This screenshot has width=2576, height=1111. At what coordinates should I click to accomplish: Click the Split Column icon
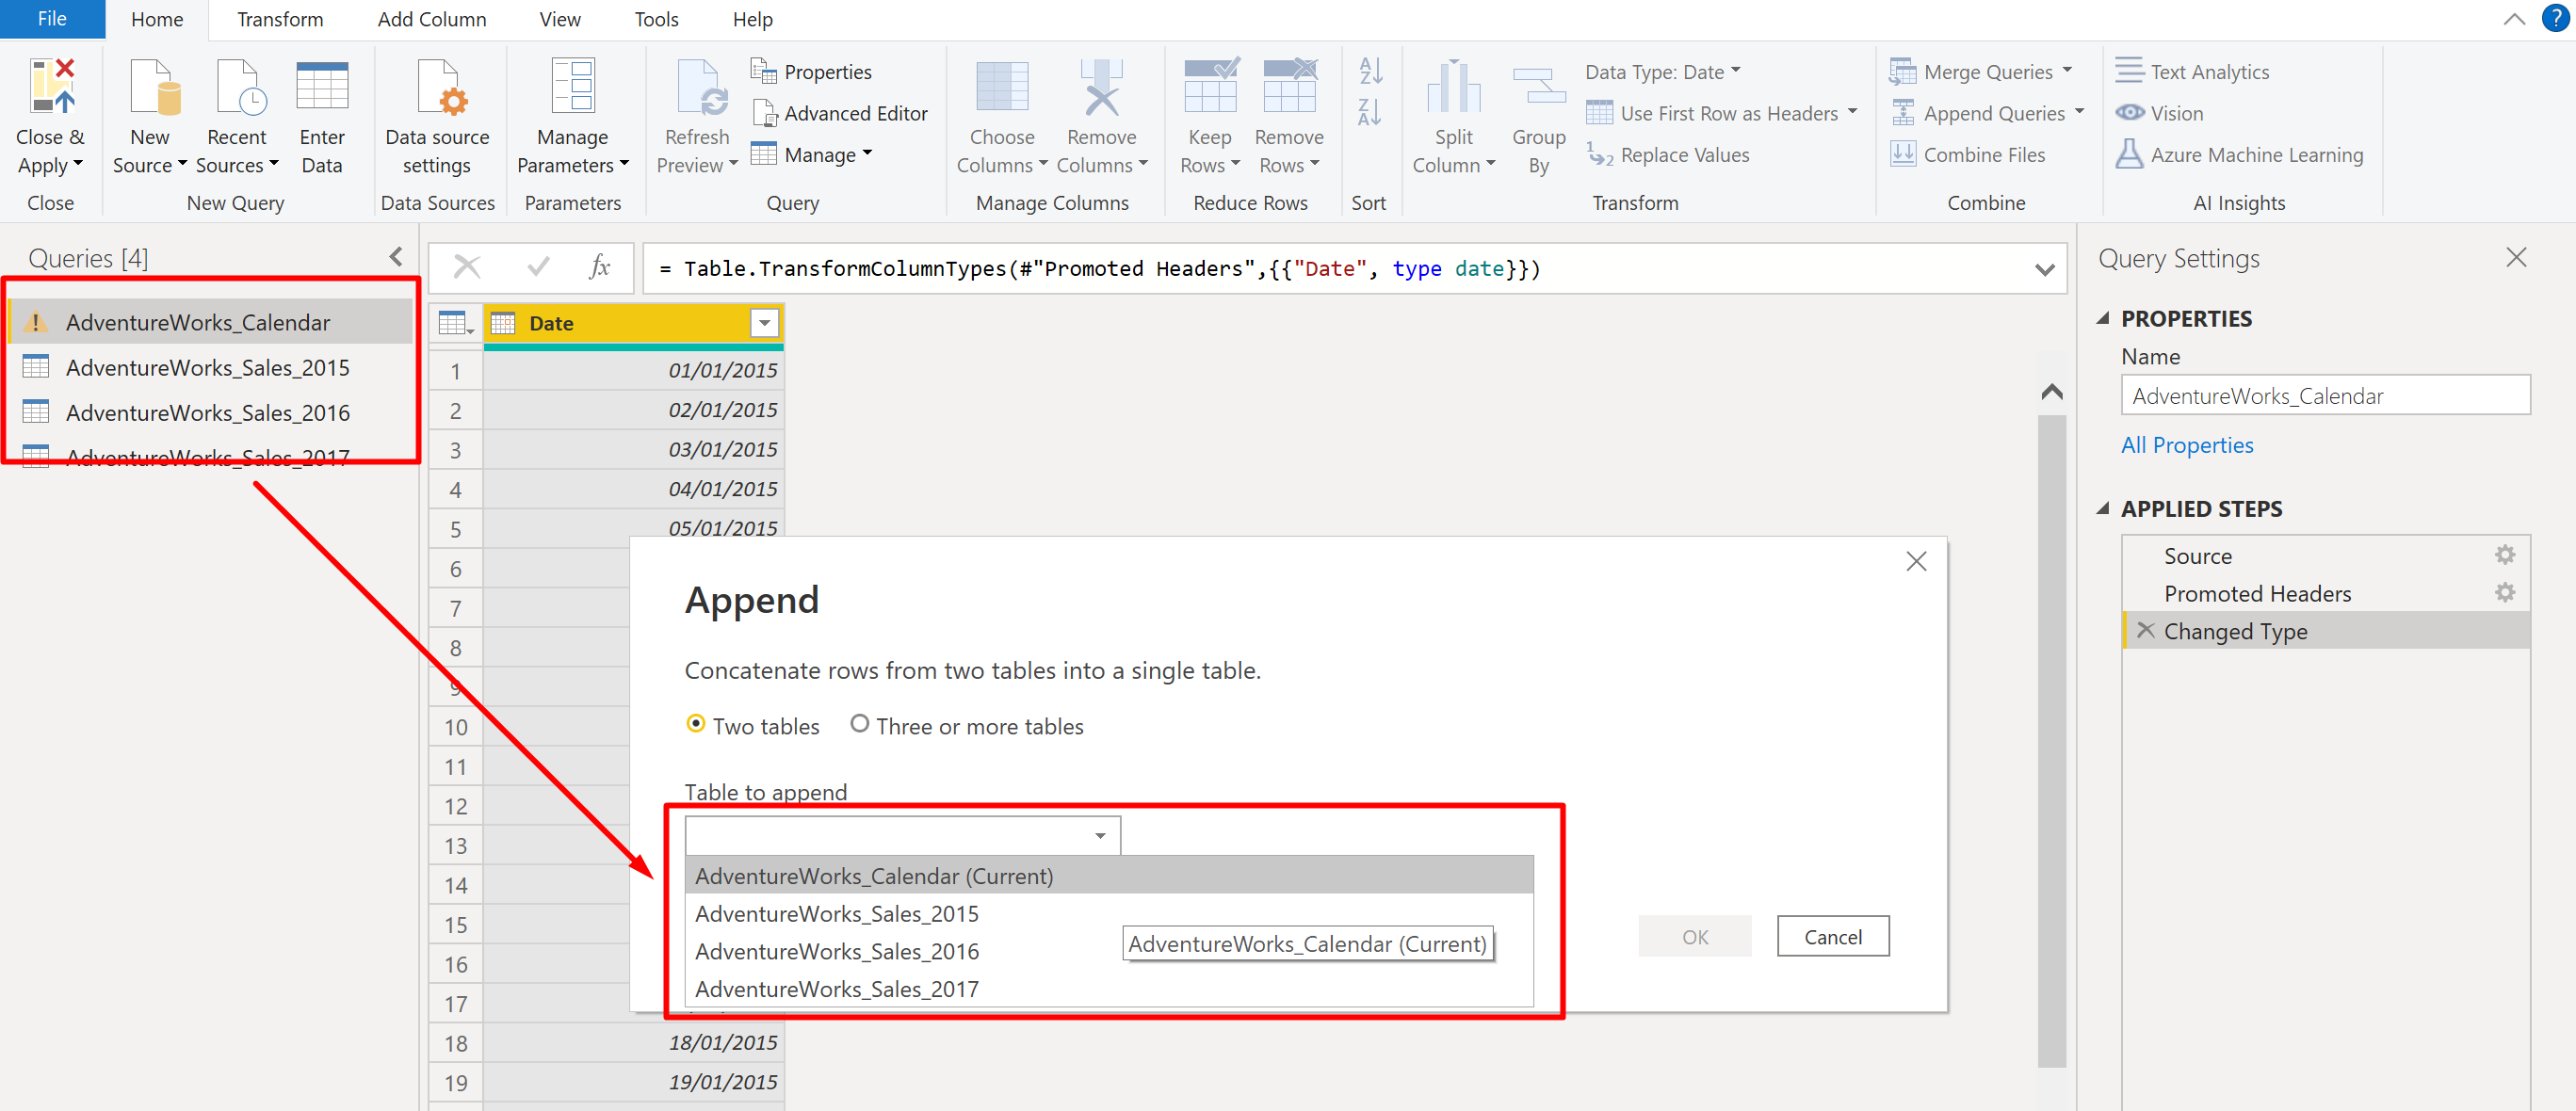point(1453,86)
